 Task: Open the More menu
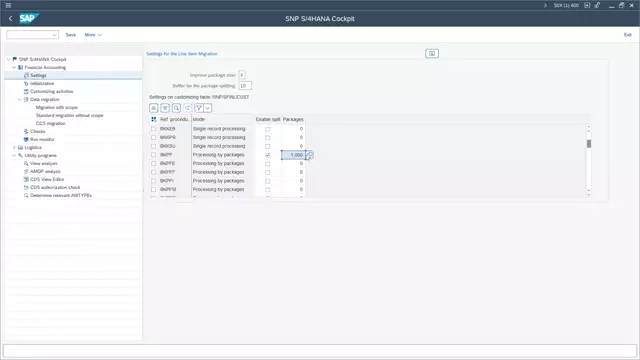coord(93,35)
